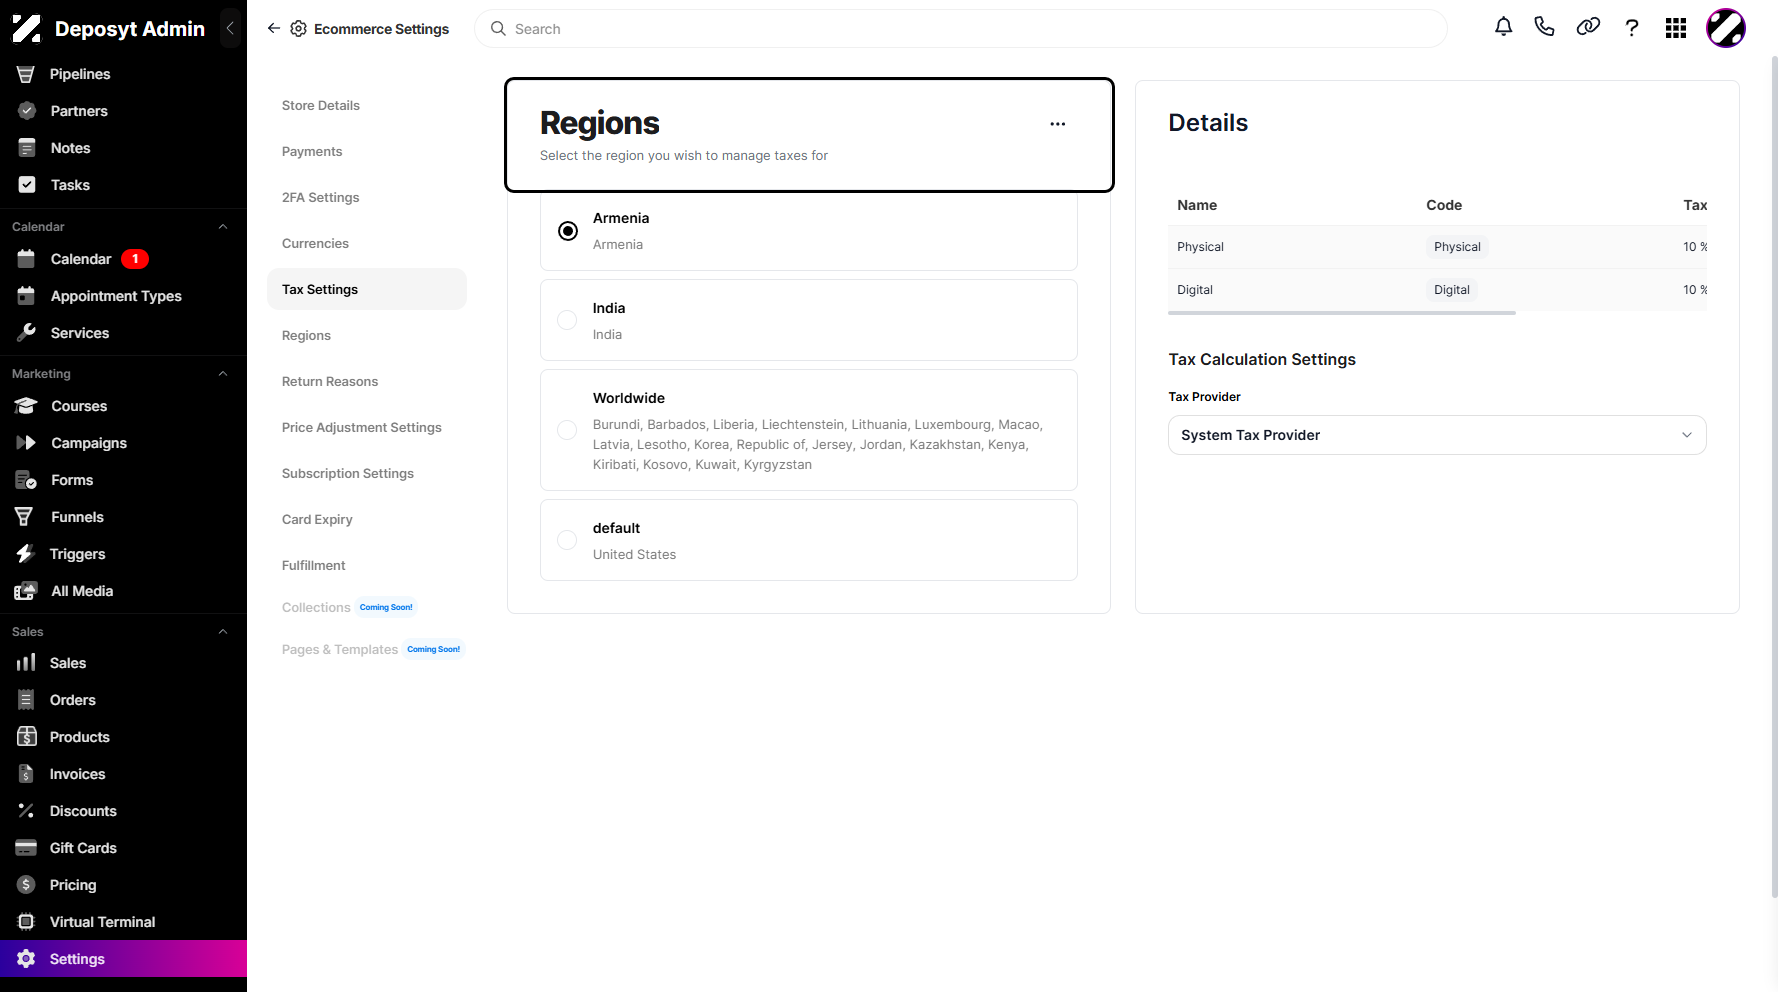Collapse the Calendar sidebar section
1778x992 pixels.
pos(223,227)
